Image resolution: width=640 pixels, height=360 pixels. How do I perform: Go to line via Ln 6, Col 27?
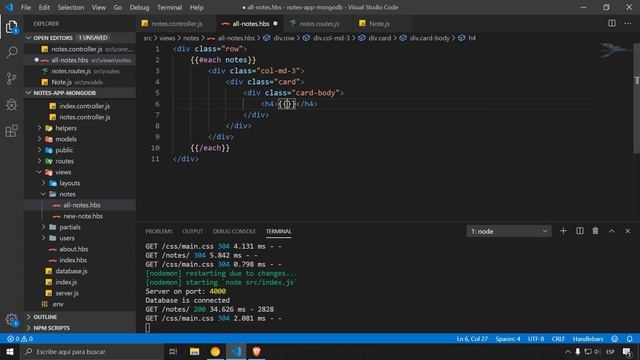(472, 339)
